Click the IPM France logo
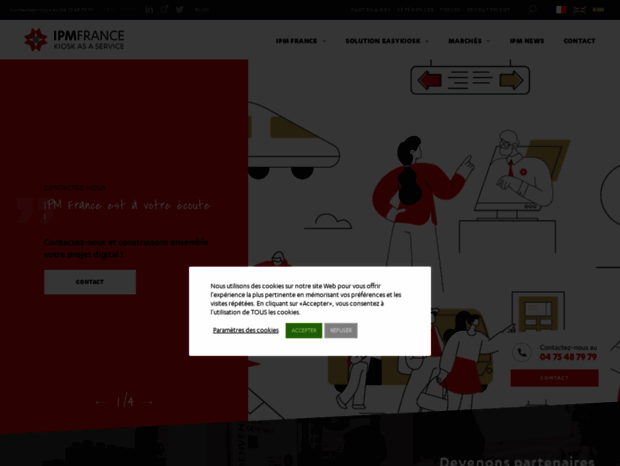 [x=74, y=40]
